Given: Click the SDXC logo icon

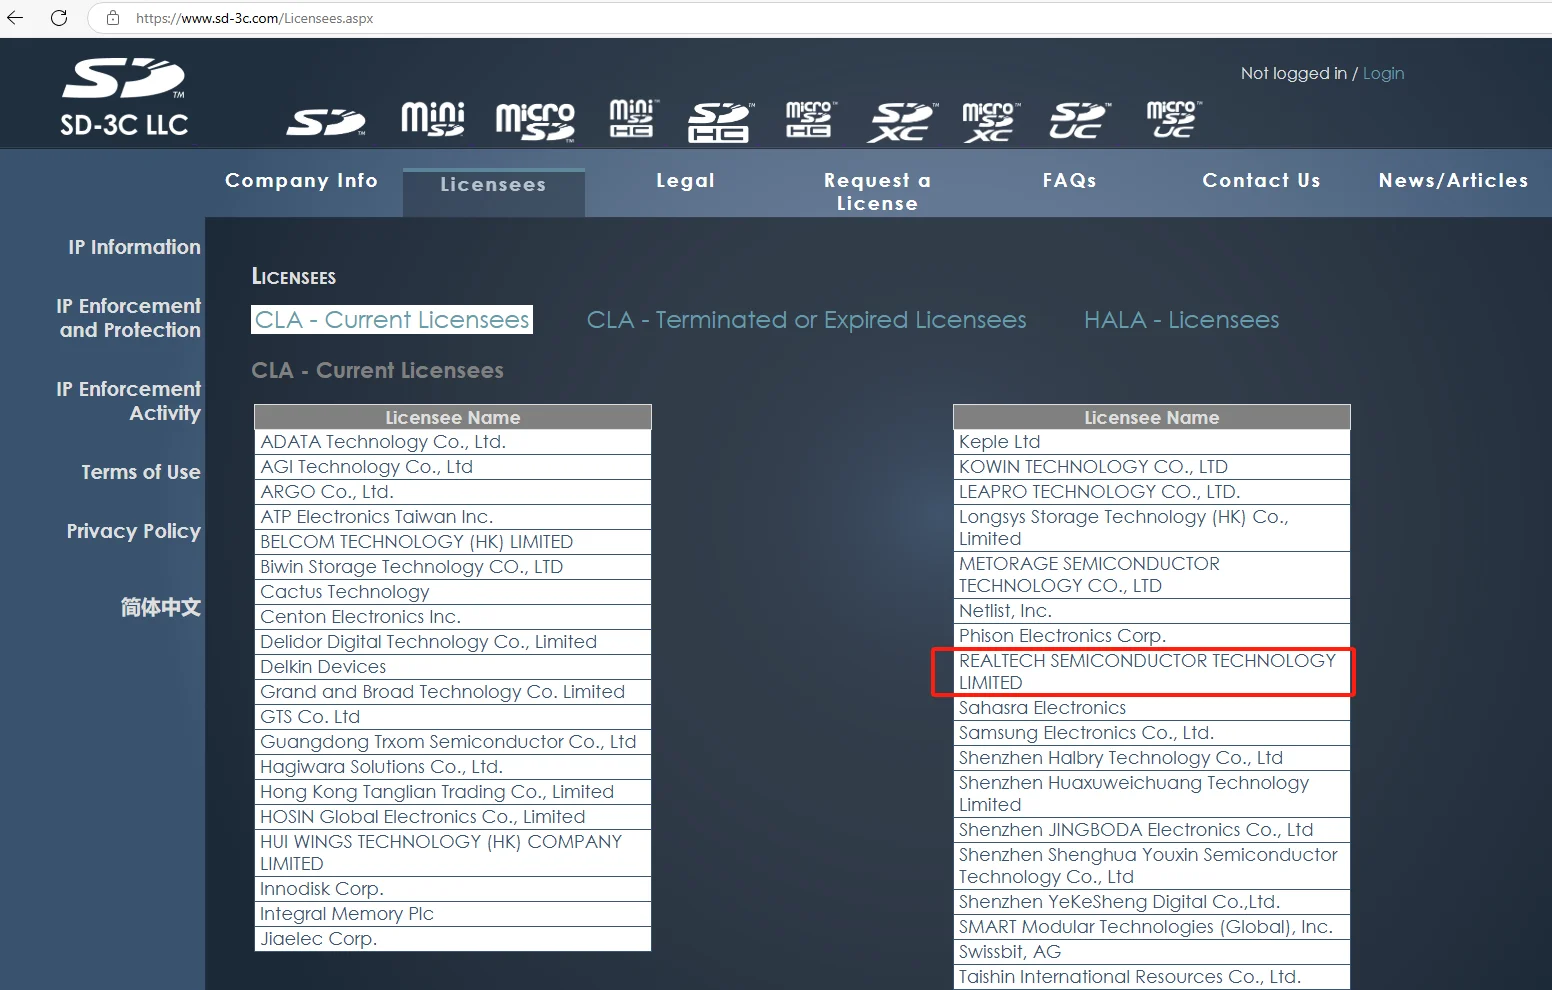Looking at the screenshot, I should (x=903, y=122).
